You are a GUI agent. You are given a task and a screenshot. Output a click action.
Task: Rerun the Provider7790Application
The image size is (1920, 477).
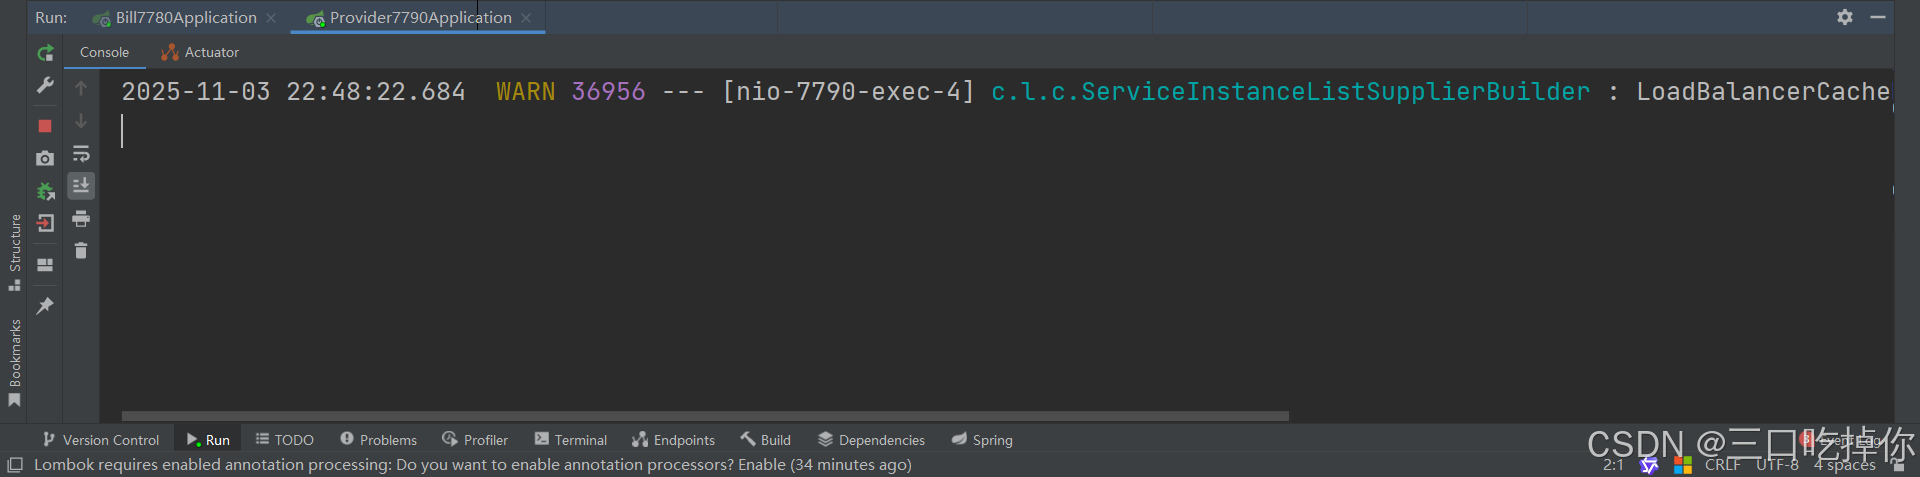click(x=45, y=53)
